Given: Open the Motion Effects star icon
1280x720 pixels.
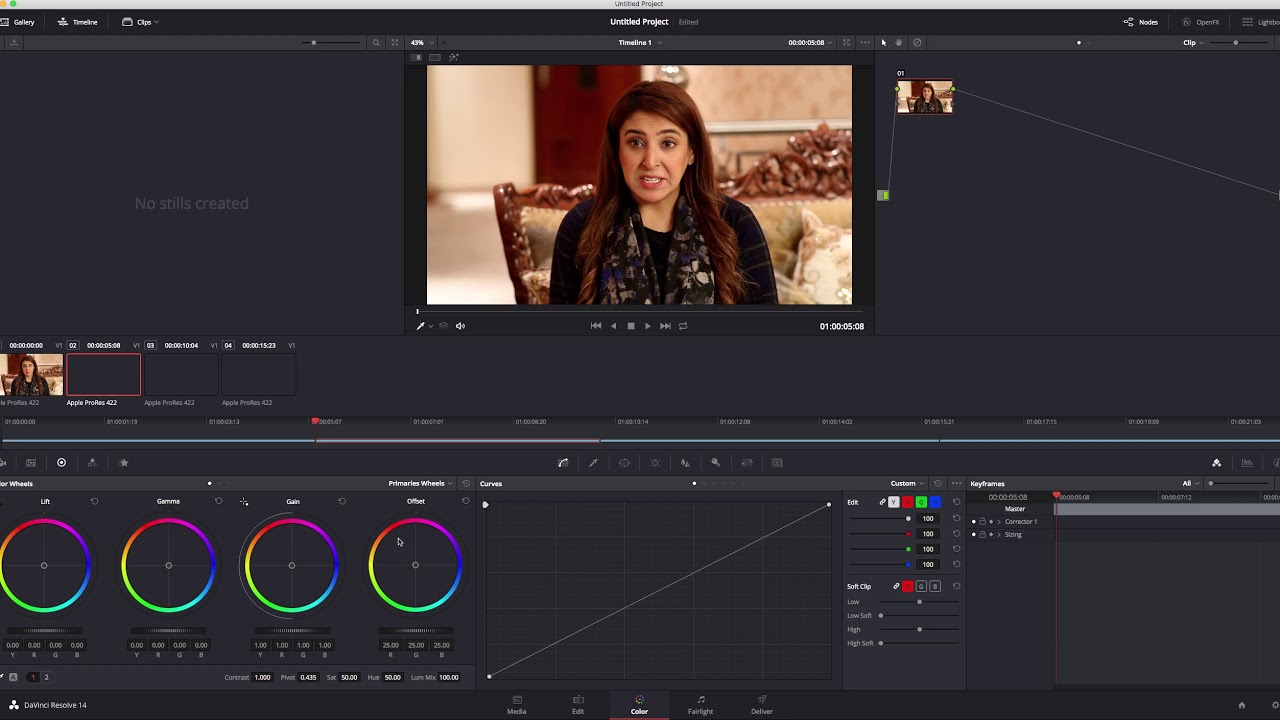Looking at the screenshot, I should pyautogui.click(x=124, y=463).
